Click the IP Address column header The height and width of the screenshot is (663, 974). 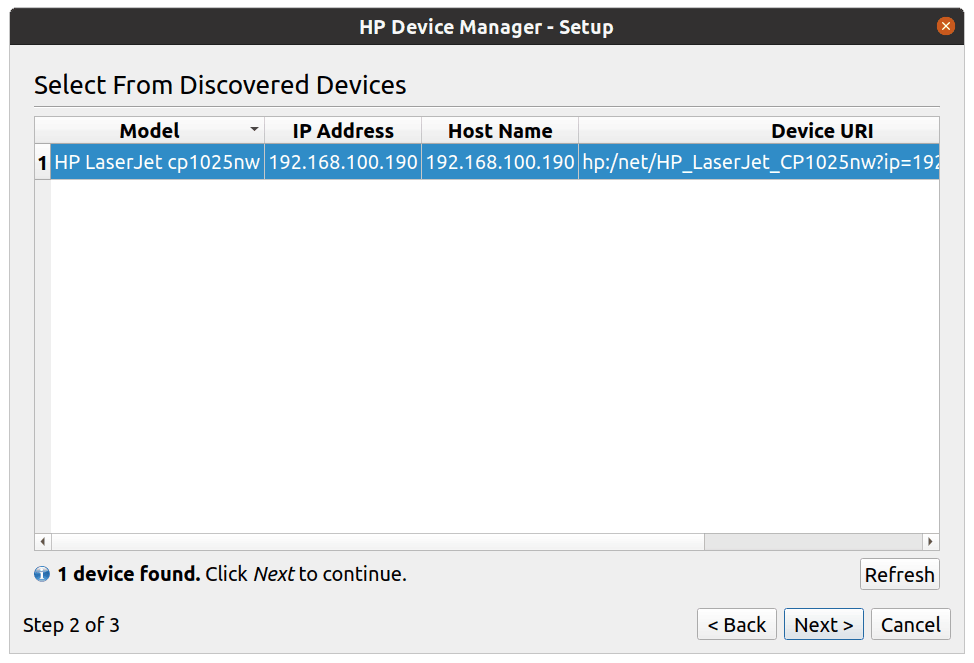pos(343,130)
